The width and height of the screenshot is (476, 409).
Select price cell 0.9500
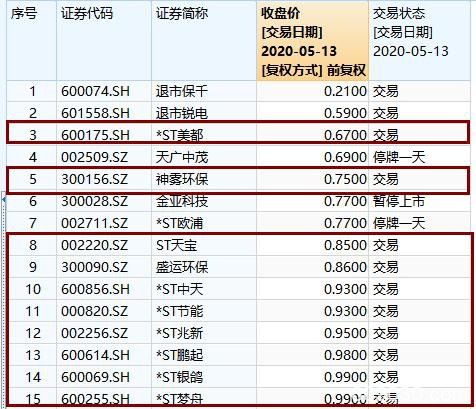pyautogui.click(x=345, y=333)
